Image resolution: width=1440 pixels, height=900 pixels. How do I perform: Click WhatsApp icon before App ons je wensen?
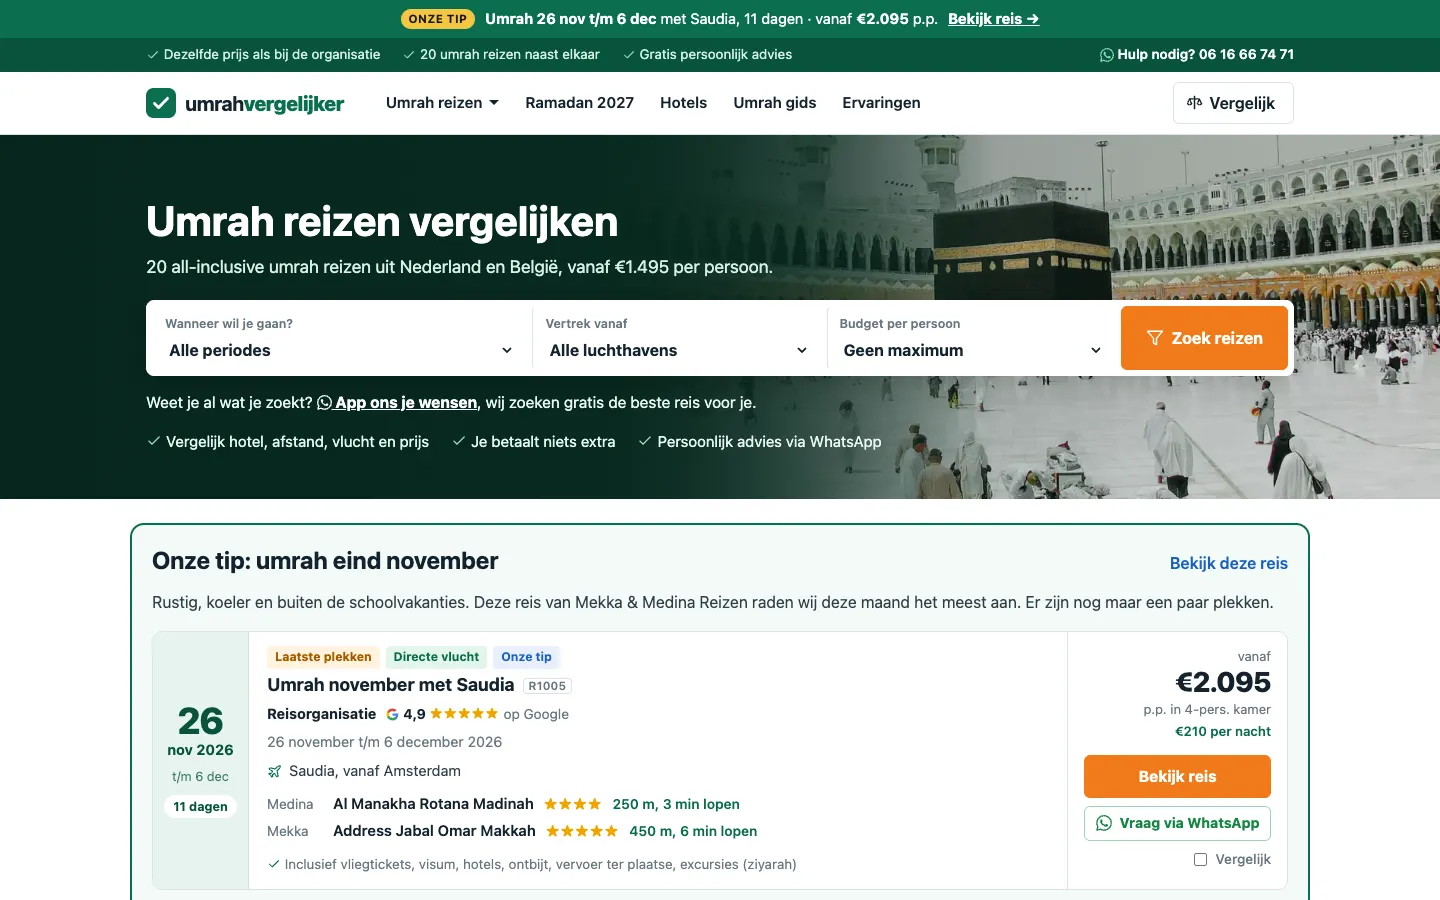(x=324, y=403)
